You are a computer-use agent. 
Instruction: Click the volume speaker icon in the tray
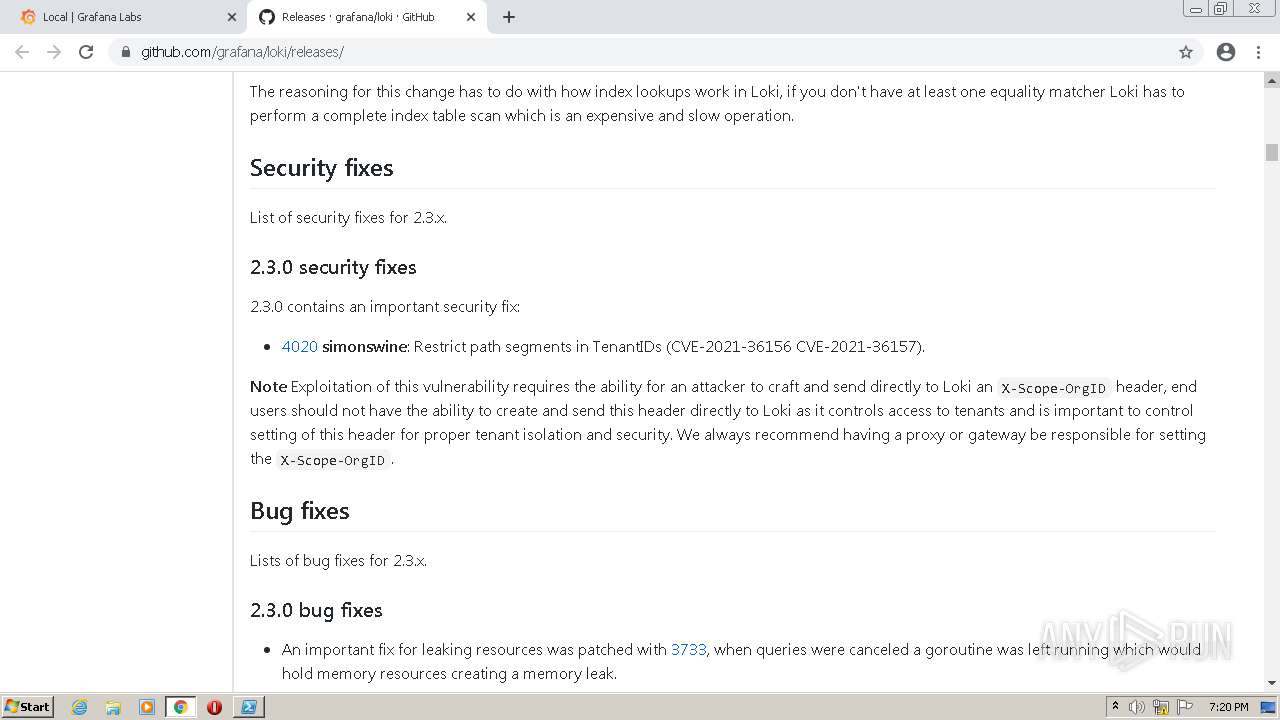pyautogui.click(x=1137, y=707)
